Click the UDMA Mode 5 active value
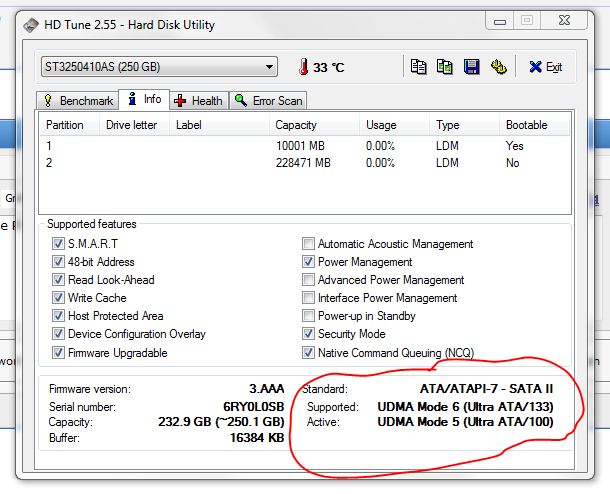Screen dimensions: 610x494 (465, 422)
